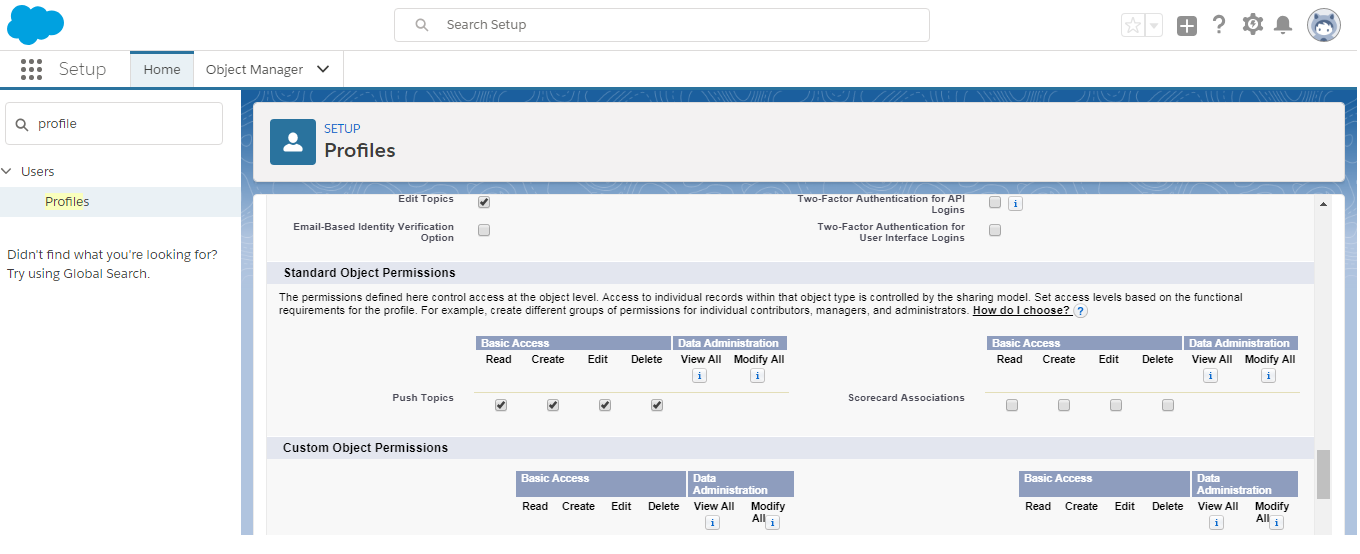The height and width of the screenshot is (554, 1360).
Task: Open the App Launcher grid icon
Action: 31,69
